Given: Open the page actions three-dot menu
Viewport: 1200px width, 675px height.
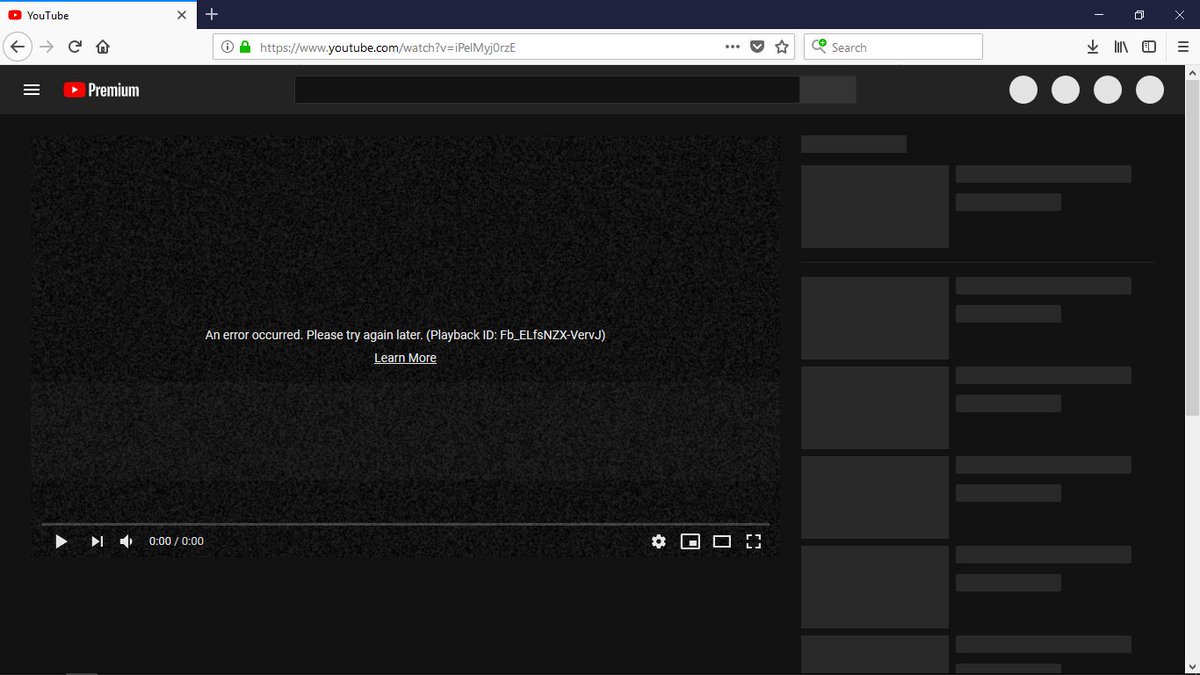Looking at the screenshot, I should 732,47.
